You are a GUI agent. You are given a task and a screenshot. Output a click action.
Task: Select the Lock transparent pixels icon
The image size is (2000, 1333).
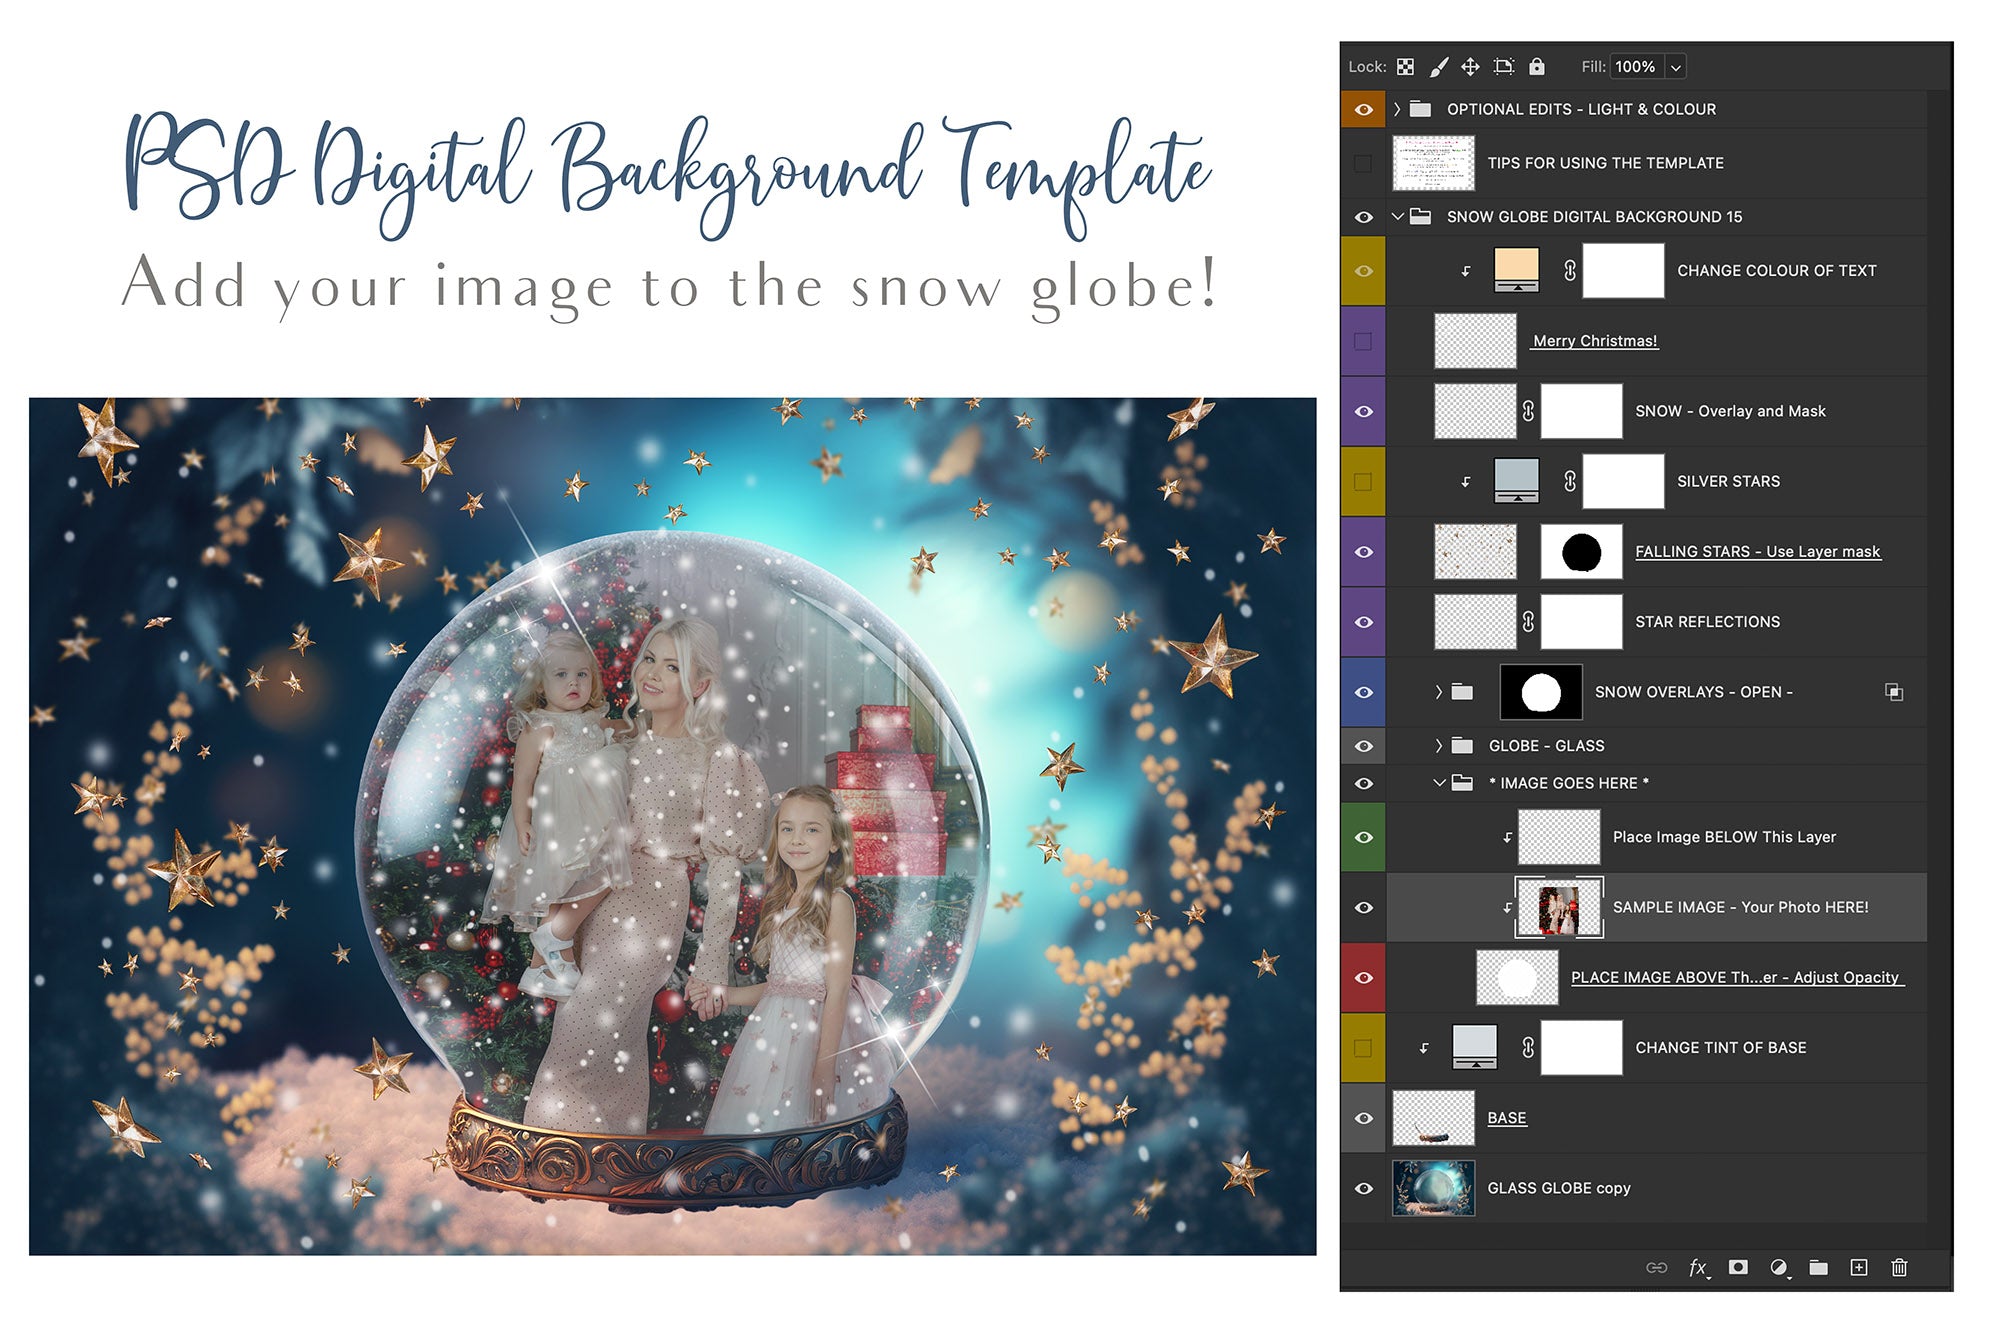click(1405, 66)
